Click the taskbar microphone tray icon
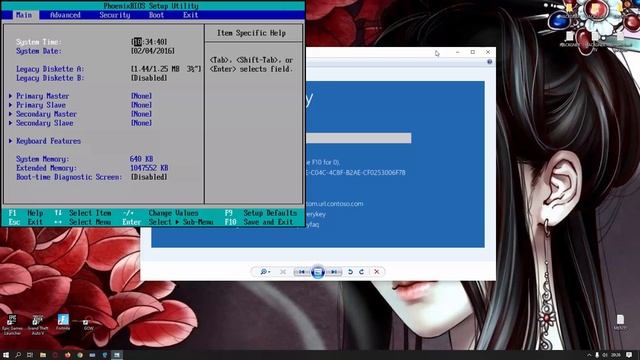Screen dimensions: 640x360 [x=597, y=355]
